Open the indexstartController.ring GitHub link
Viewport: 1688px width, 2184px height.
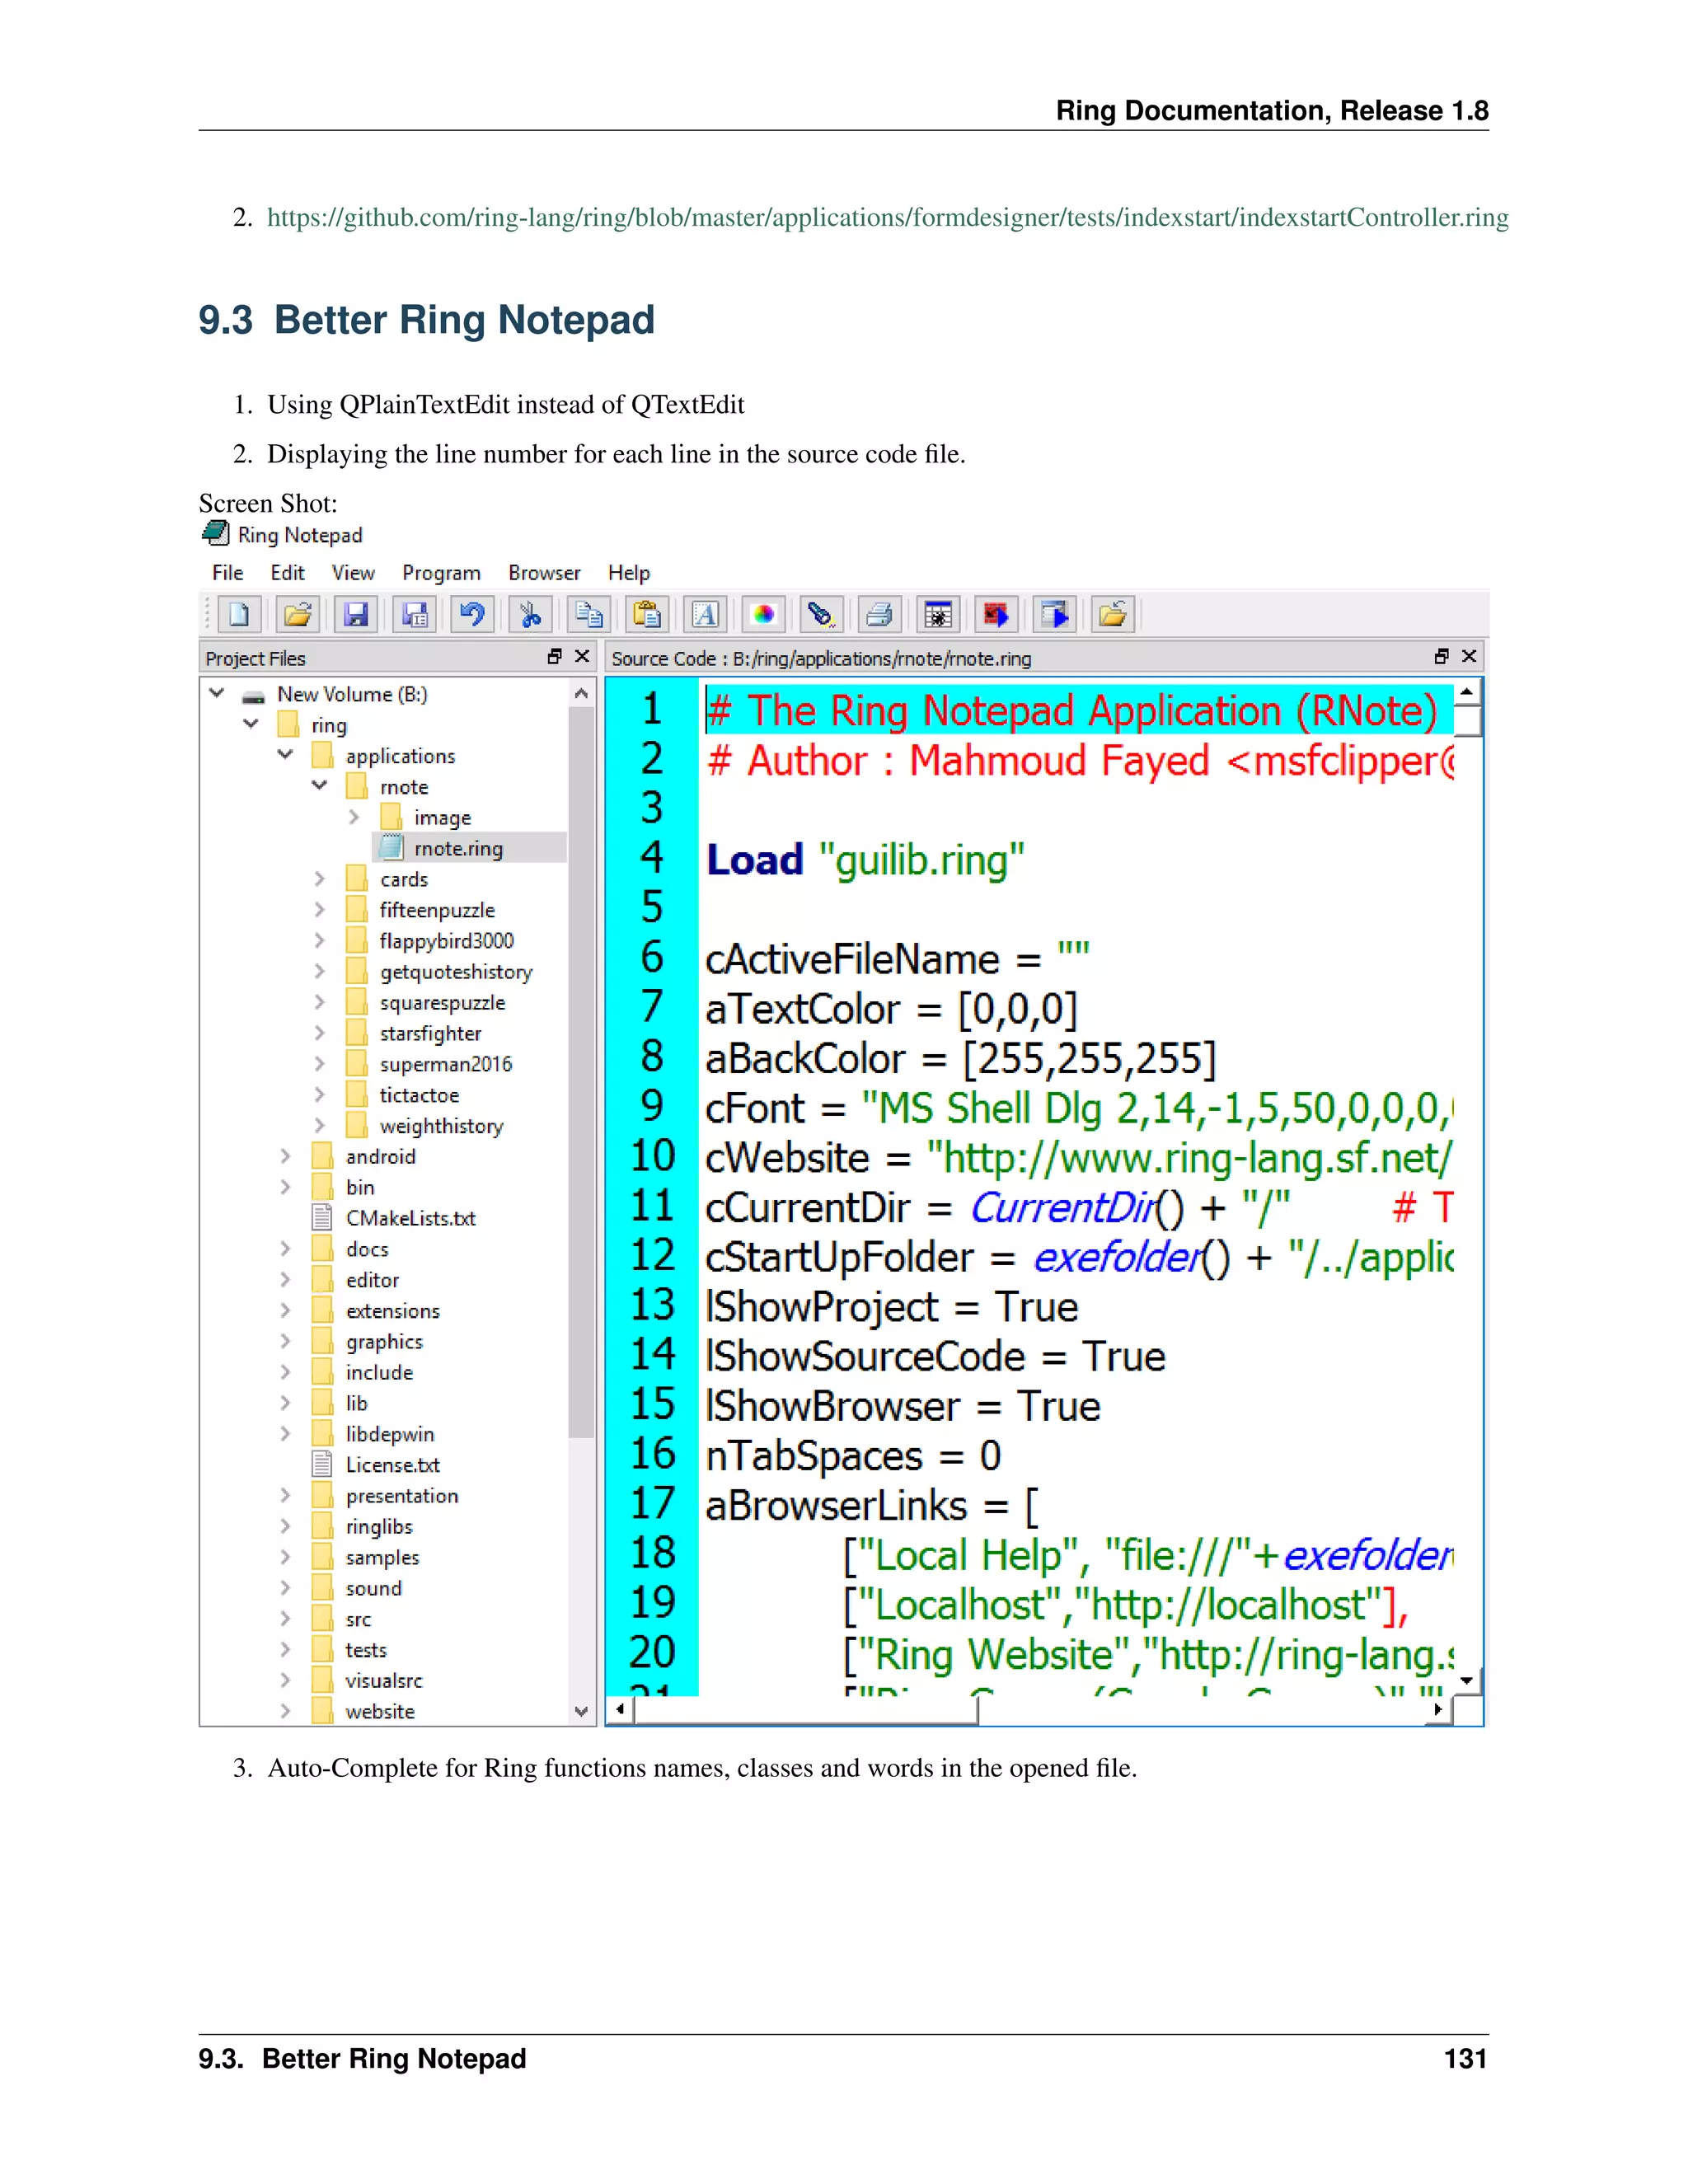(887, 217)
